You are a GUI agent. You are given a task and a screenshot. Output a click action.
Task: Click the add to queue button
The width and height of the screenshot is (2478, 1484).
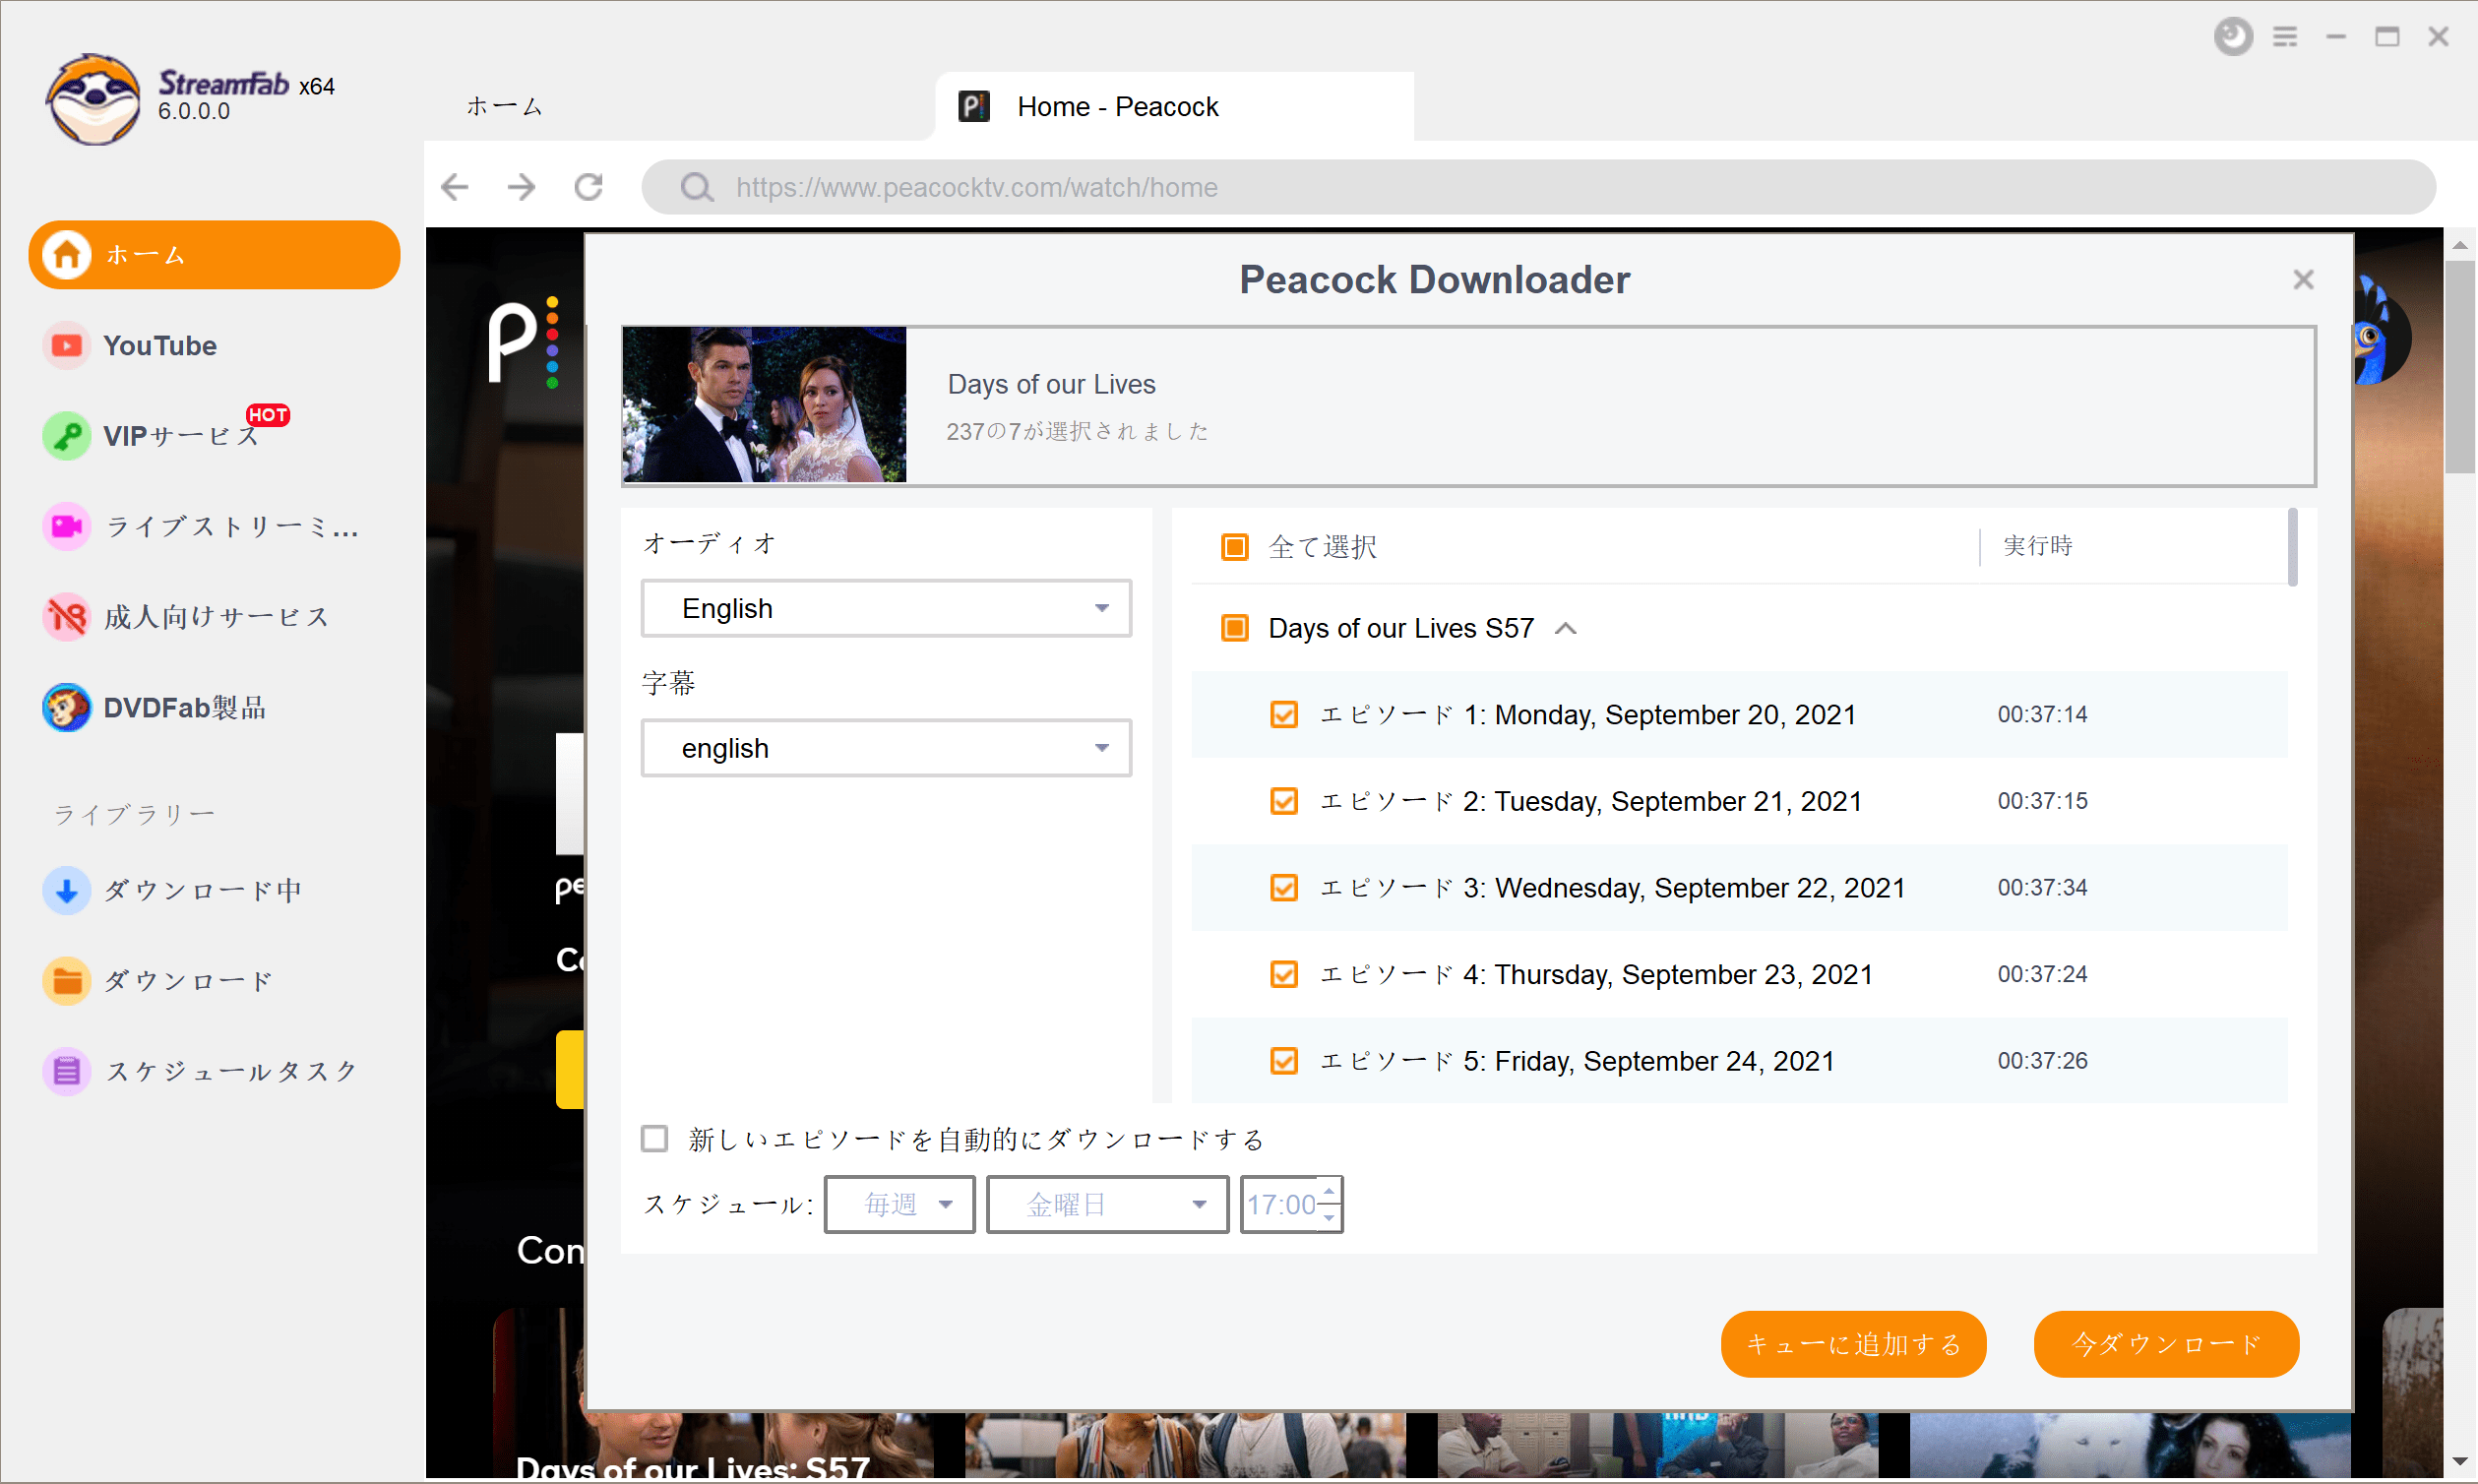click(x=1853, y=1344)
